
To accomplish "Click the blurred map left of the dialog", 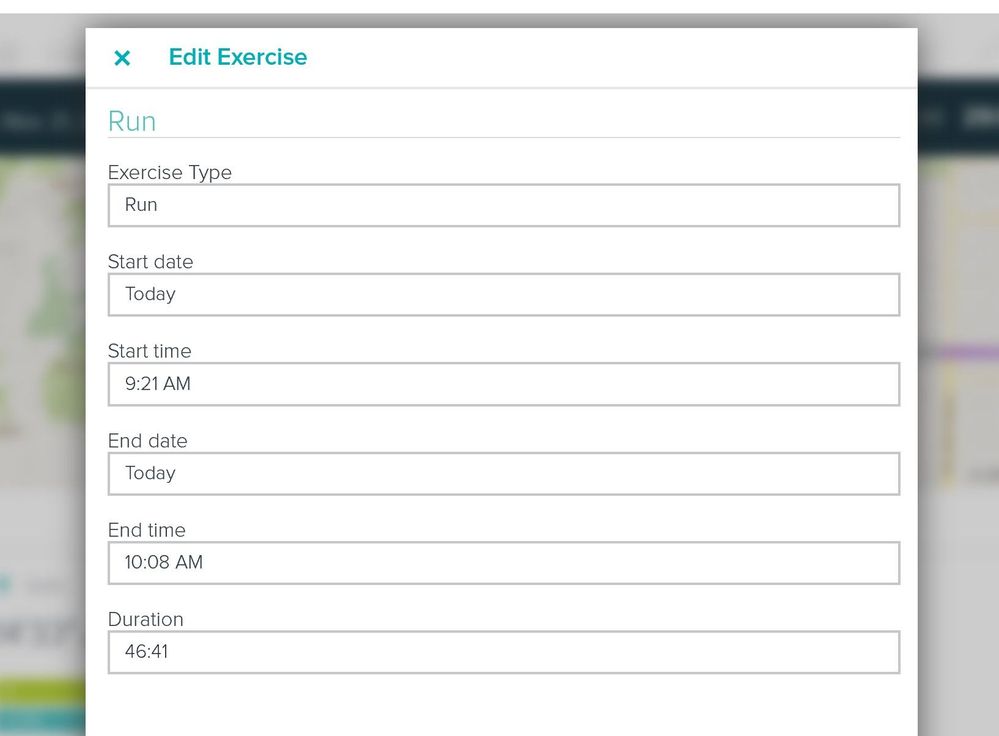I will pyautogui.click(x=42, y=320).
